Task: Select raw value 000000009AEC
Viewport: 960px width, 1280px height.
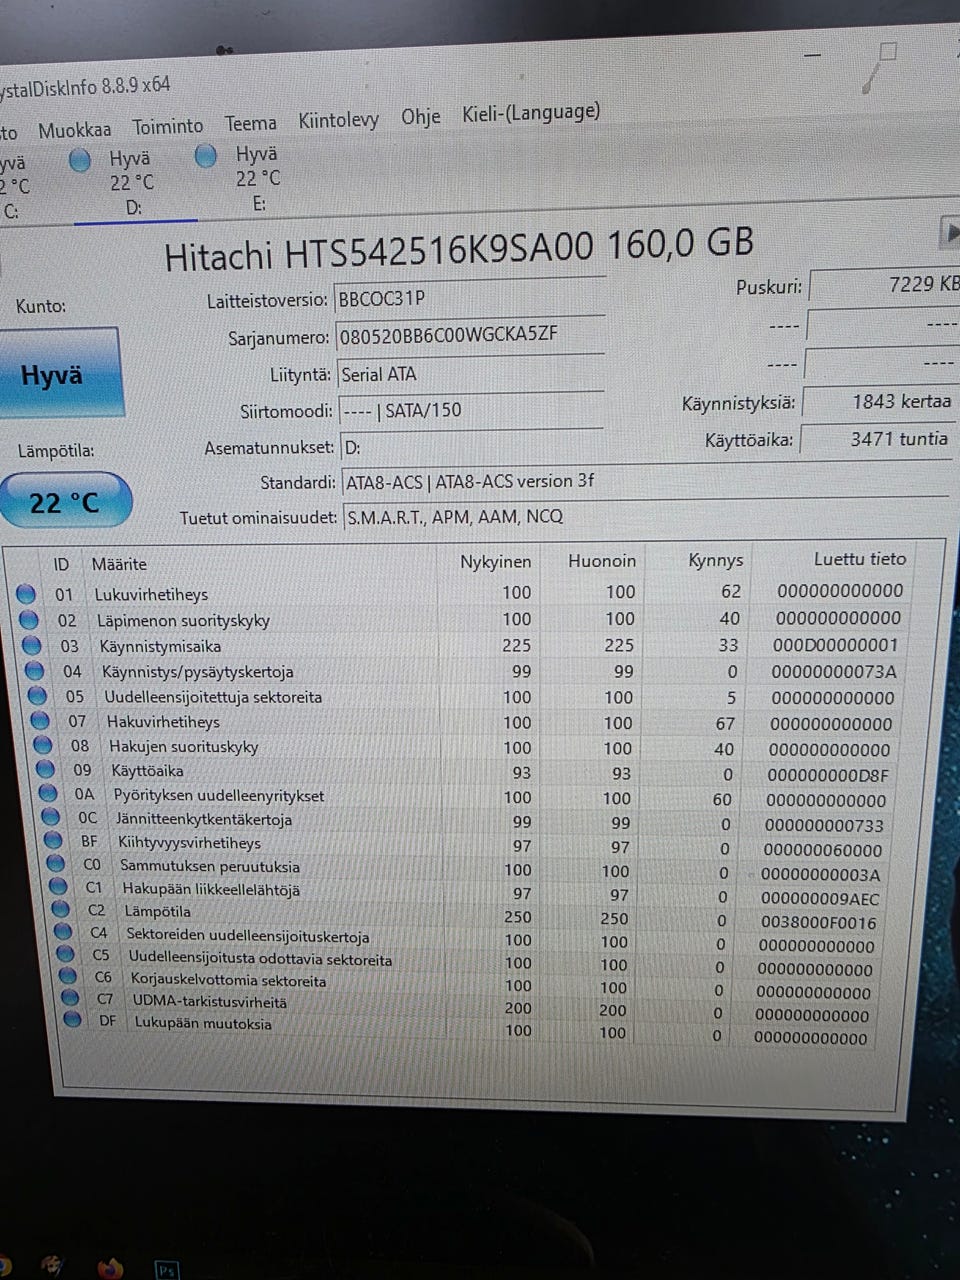Action: point(820,898)
